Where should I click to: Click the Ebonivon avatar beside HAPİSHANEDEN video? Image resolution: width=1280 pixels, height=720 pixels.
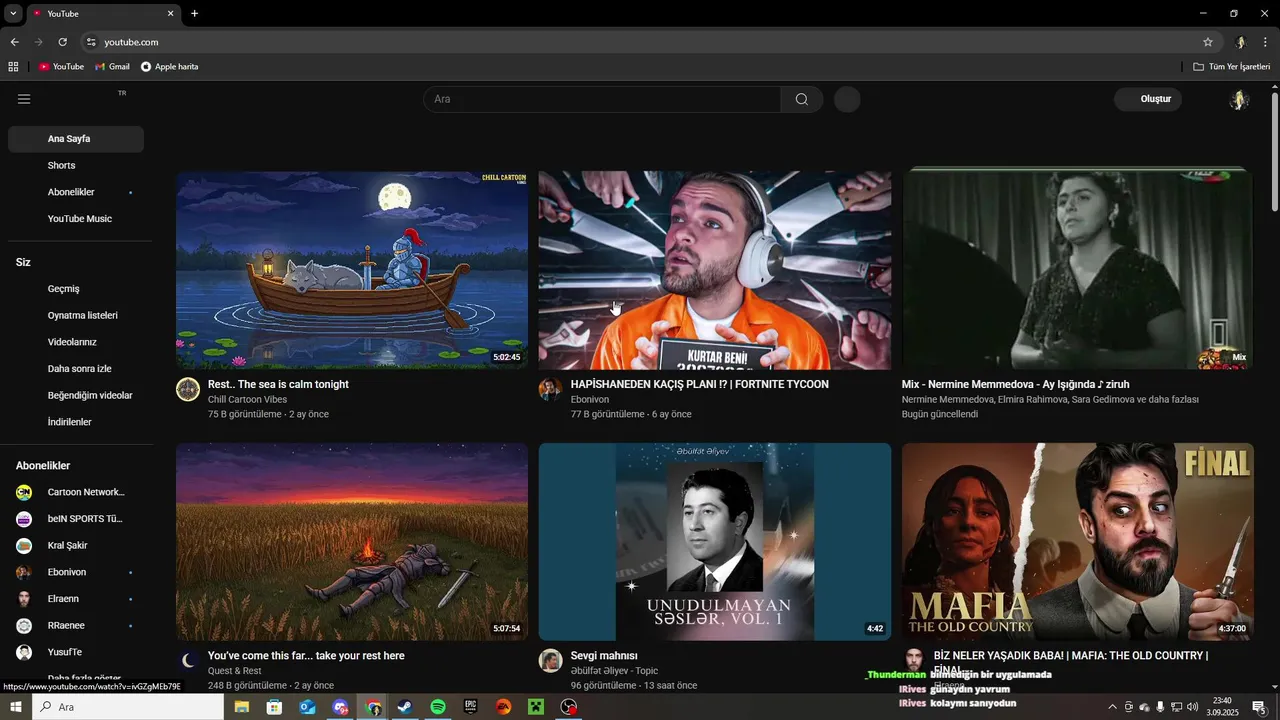[x=550, y=390]
